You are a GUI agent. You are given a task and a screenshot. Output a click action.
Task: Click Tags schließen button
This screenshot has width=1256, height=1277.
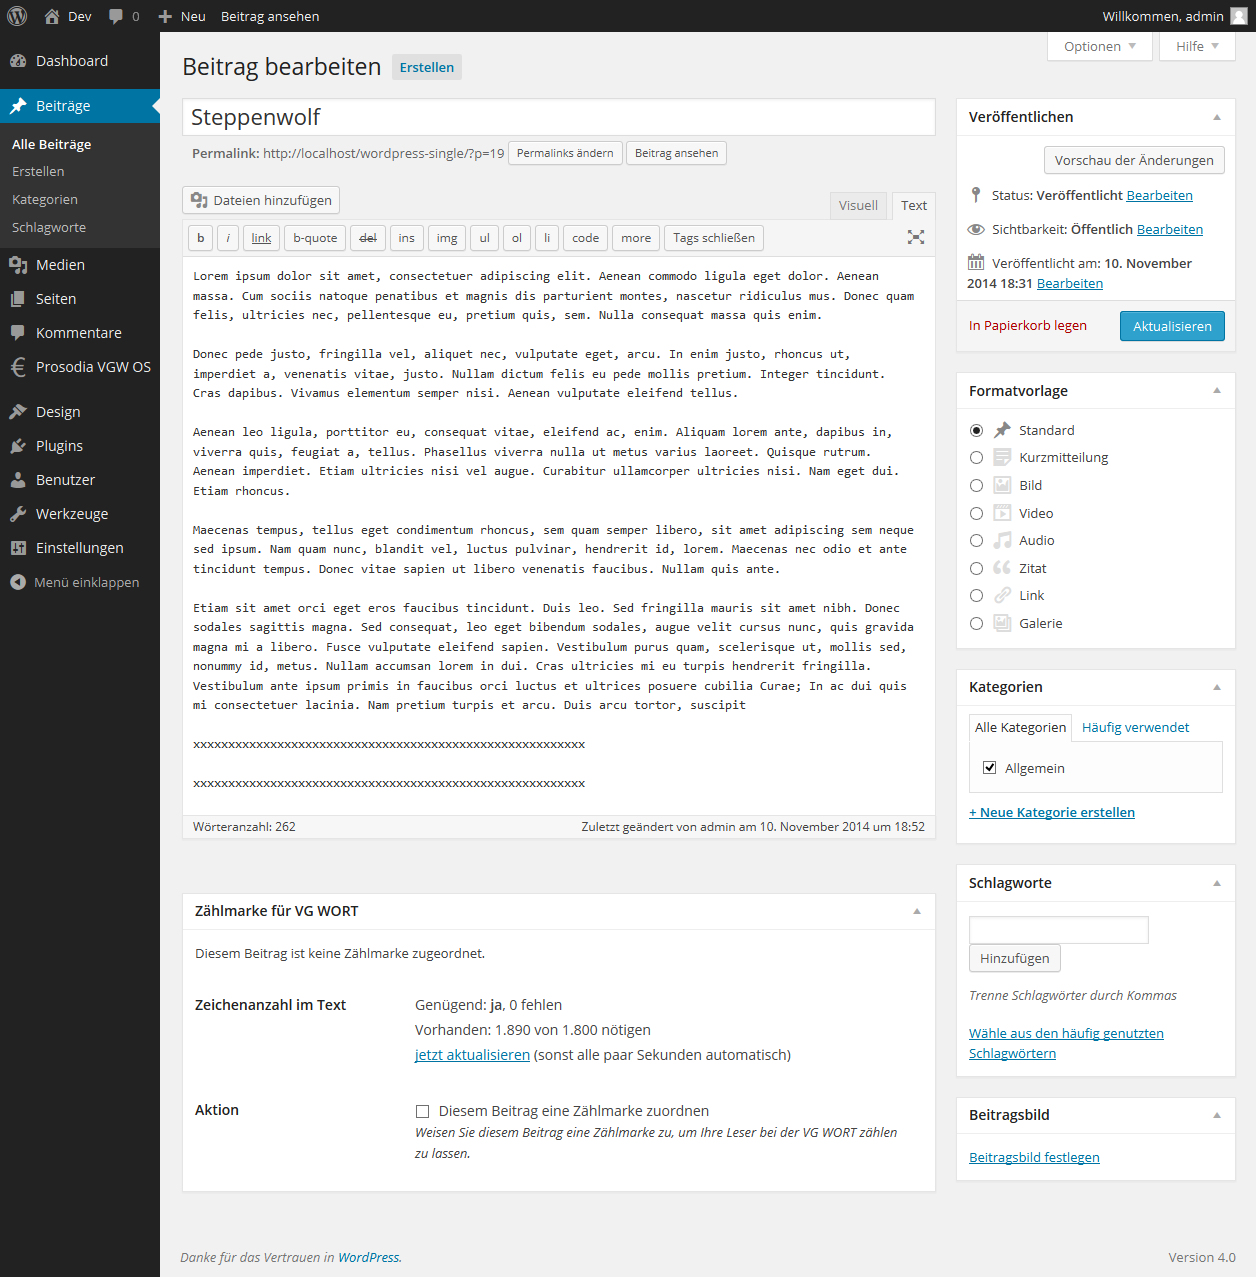click(714, 238)
